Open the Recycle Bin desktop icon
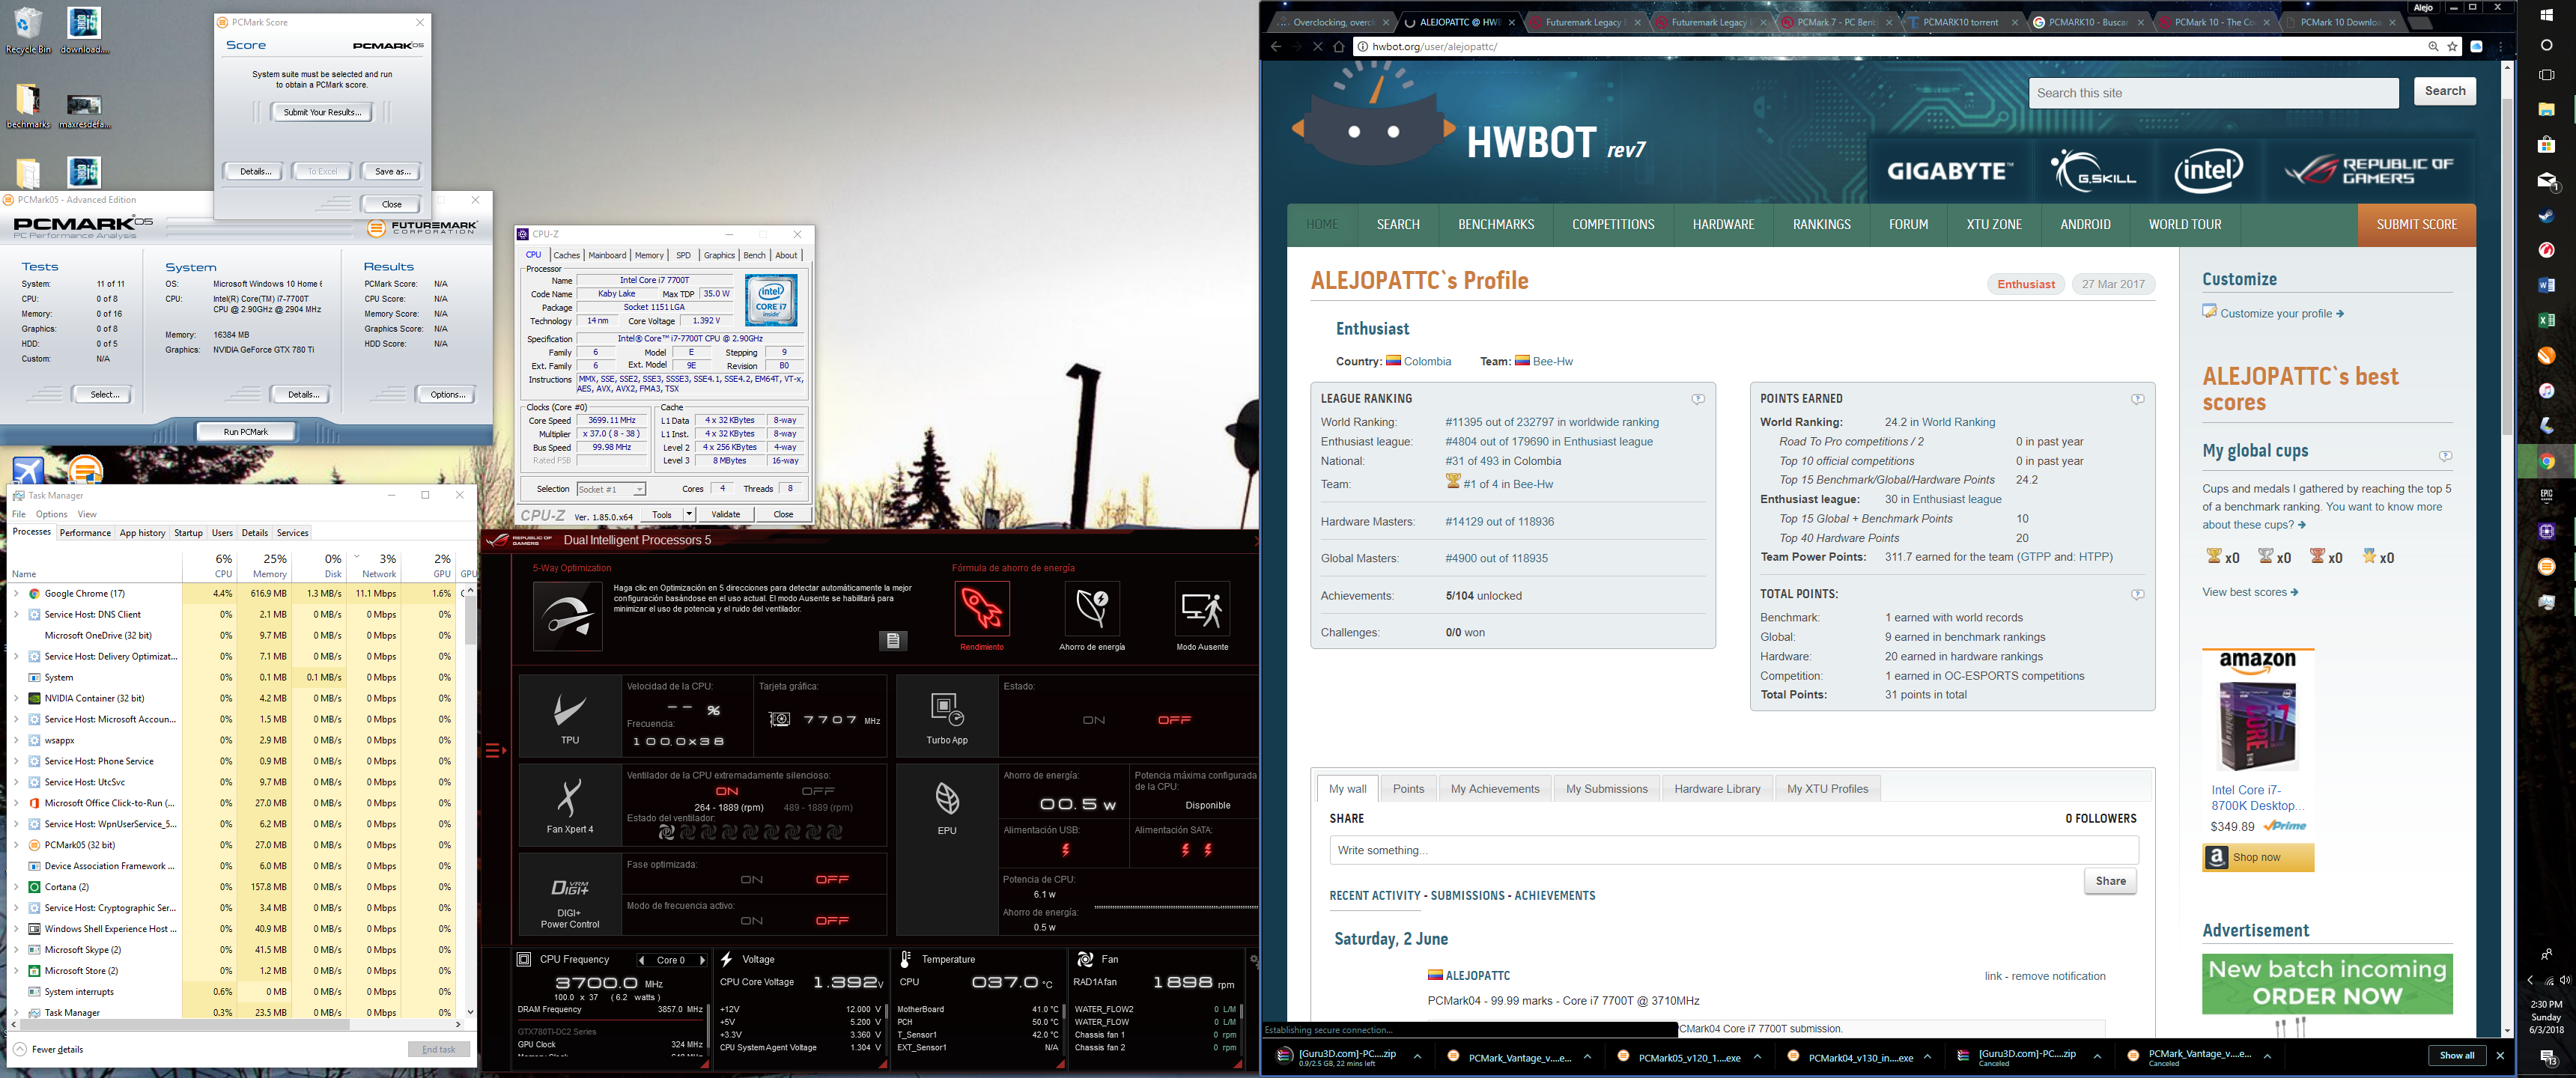Image resolution: width=2576 pixels, height=1078 pixels. (x=29, y=30)
